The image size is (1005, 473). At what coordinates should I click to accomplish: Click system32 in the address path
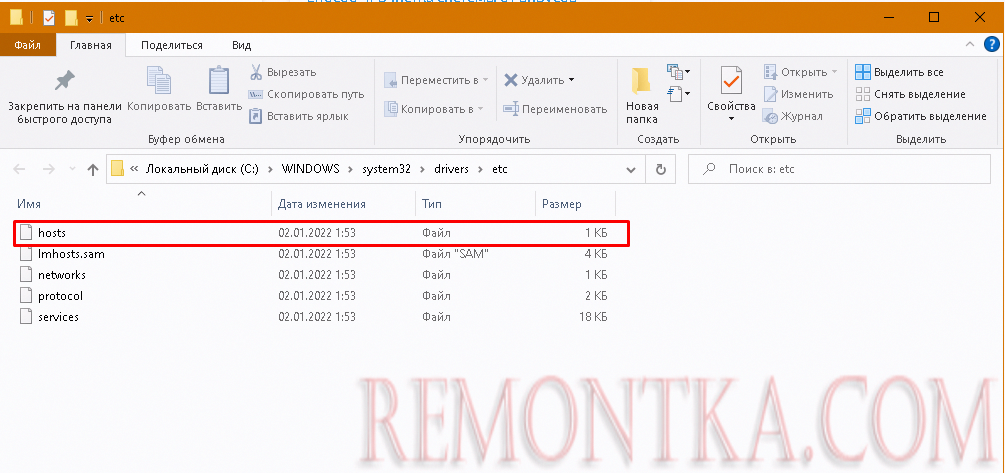(x=386, y=169)
